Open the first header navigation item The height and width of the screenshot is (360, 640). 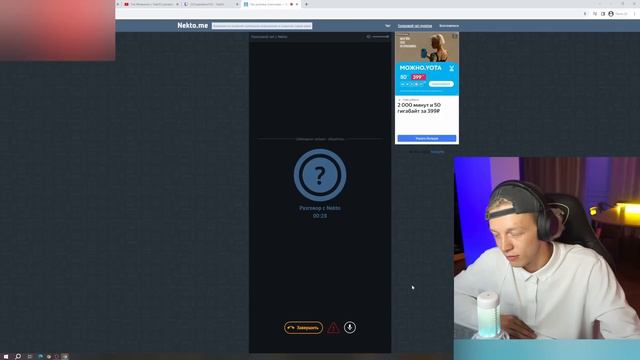pyautogui.click(x=388, y=26)
